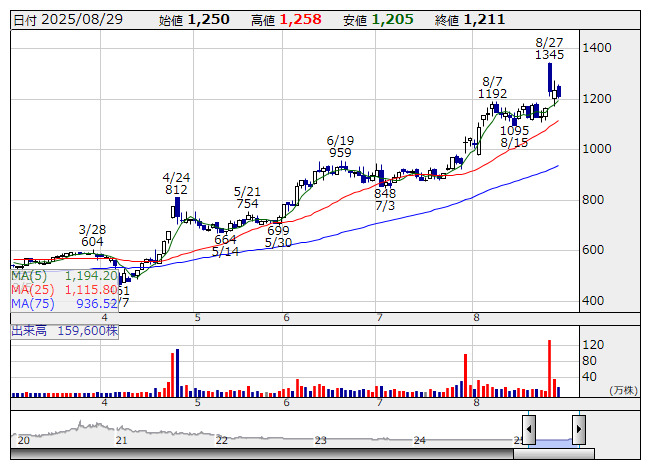Click the 1095 8/15 low label
Image resolution: width=653 pixels, height=470 pixels.
(514, 137)
